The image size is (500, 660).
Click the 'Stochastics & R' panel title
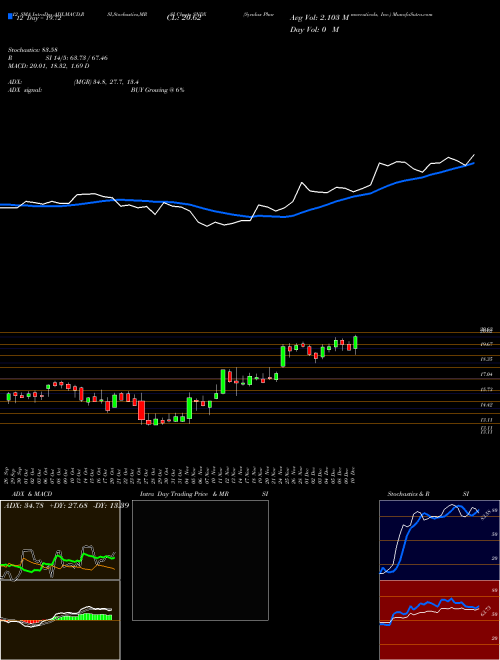[409, 494]
